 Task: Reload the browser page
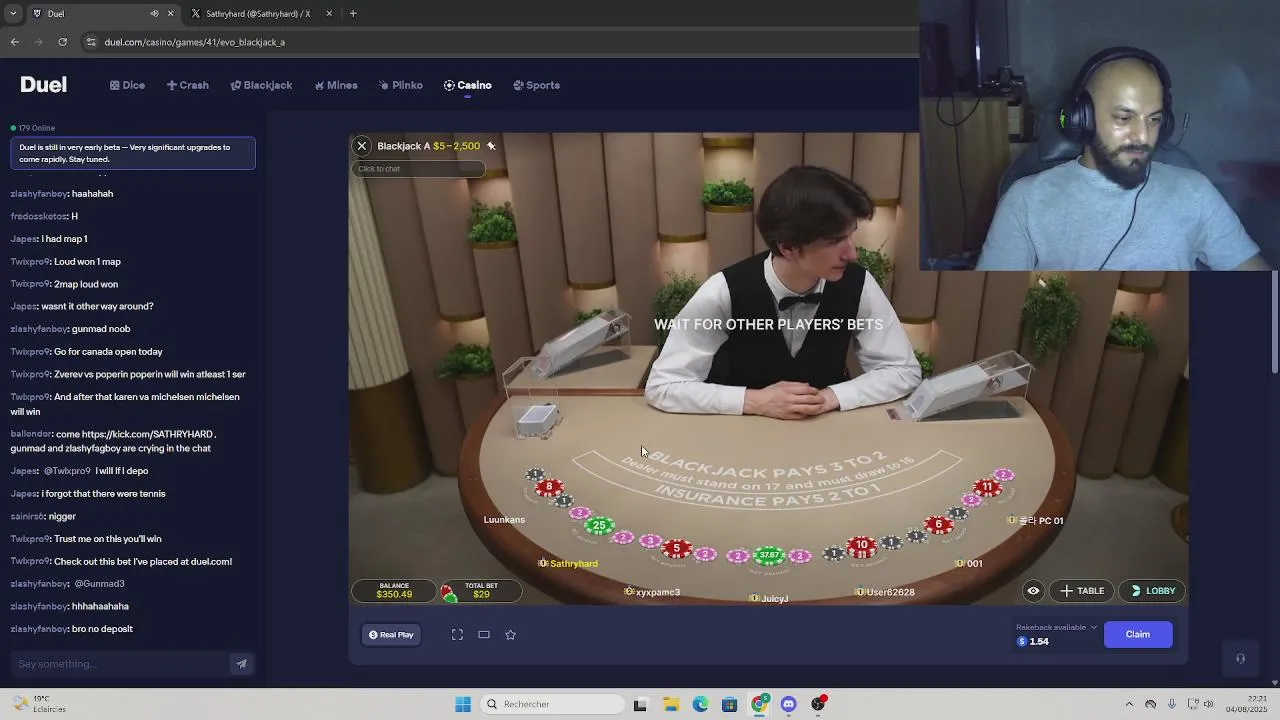(x=63, y=42)
